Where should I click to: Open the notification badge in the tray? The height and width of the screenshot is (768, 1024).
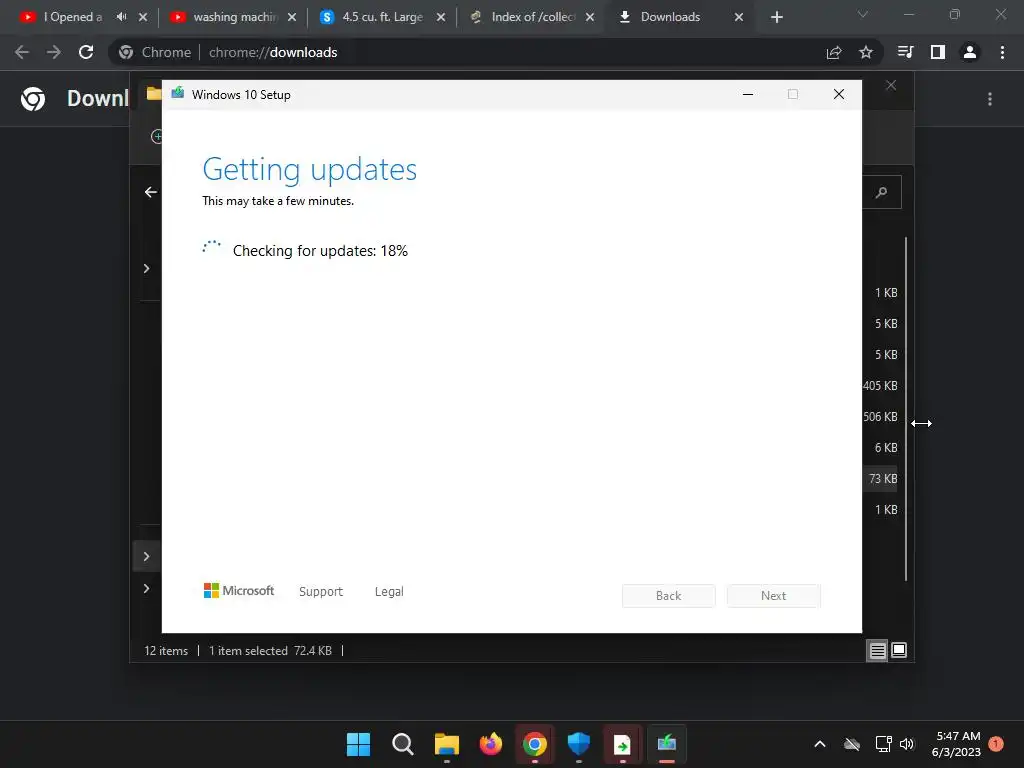point(996,743)
